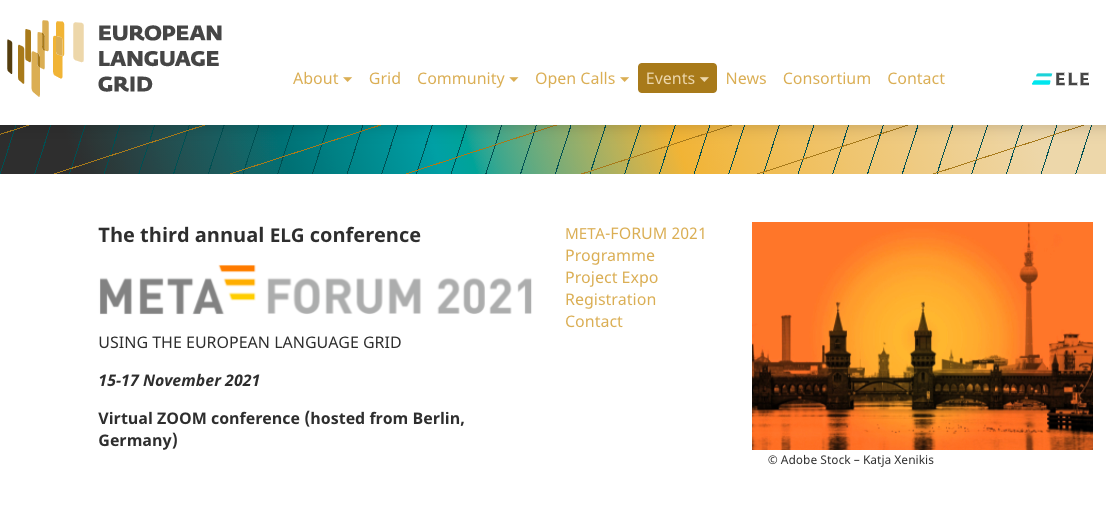The image size is (1106, 509).
Task: Select Contact in the top navigation
Action: (916, 78)
